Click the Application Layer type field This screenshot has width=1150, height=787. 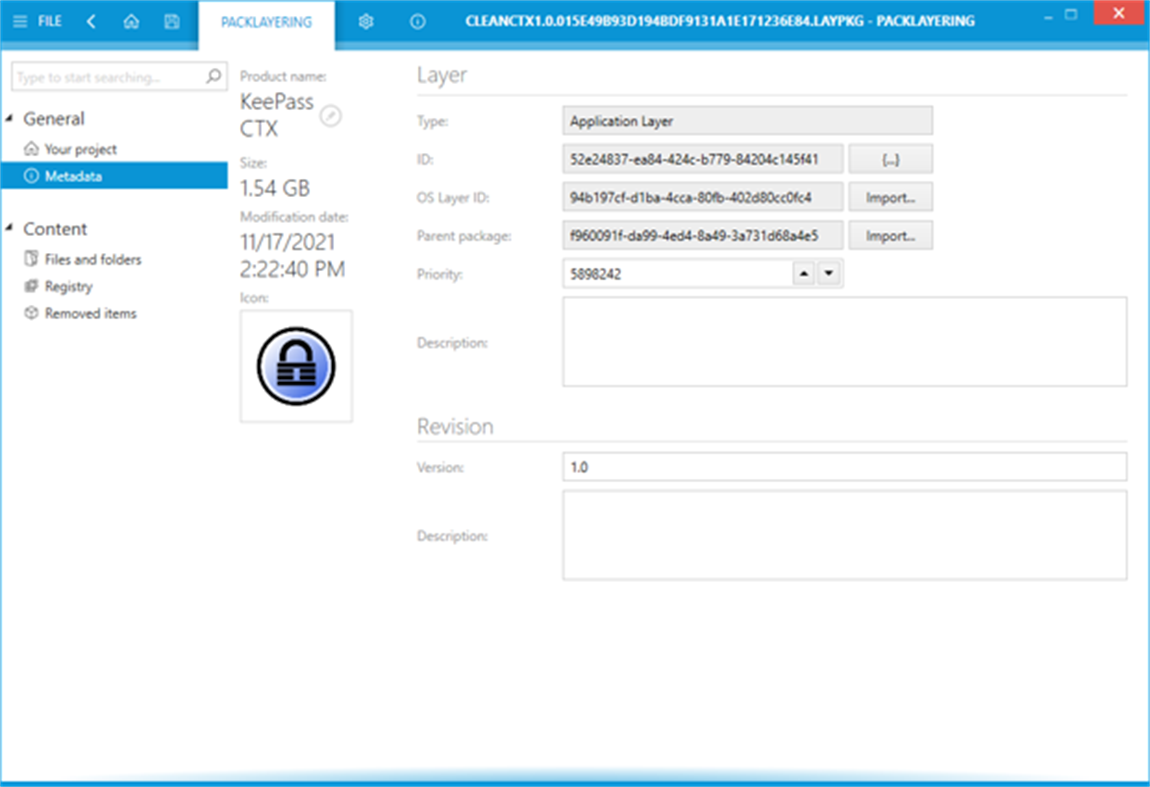coord(747,121)
